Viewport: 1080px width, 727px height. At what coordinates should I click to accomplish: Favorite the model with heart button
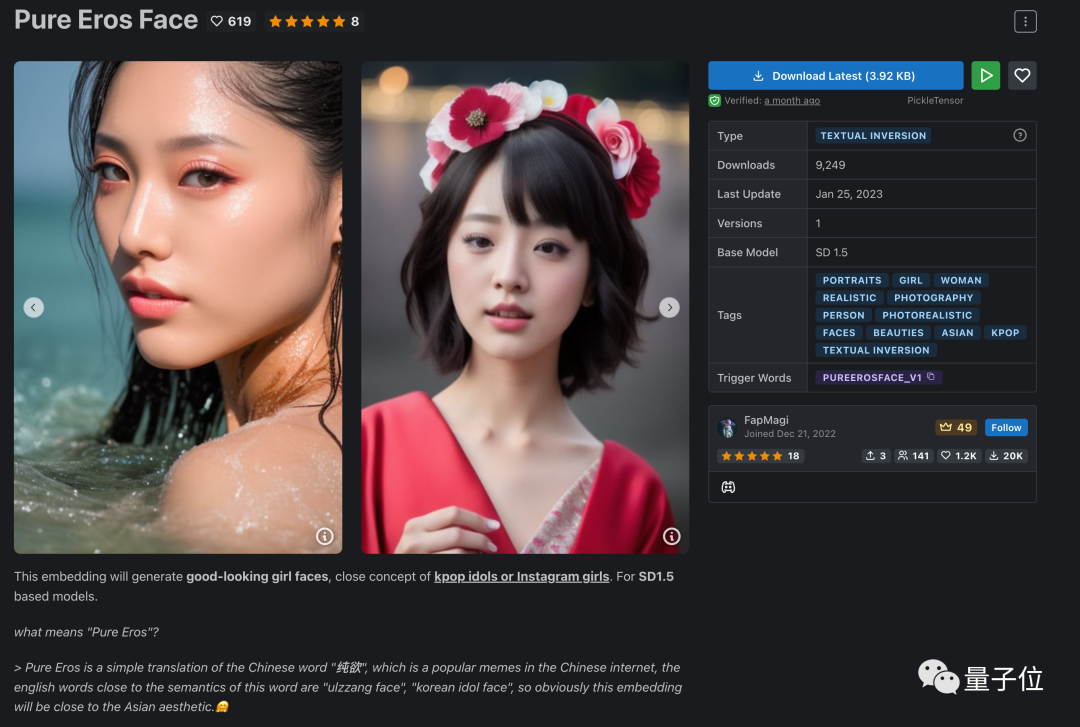point(1022,75)
